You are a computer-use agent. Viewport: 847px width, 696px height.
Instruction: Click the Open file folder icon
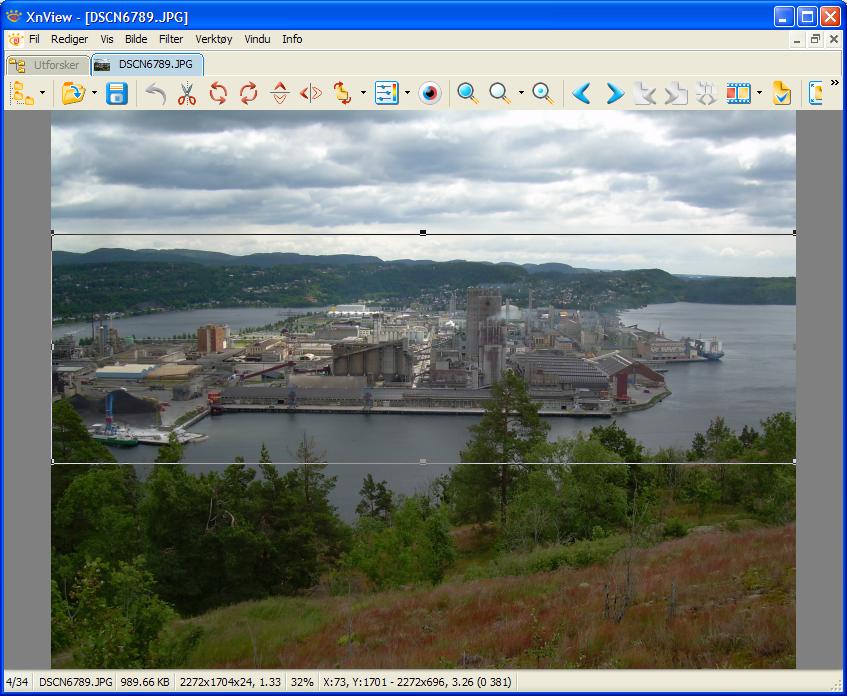click(73, 93)
